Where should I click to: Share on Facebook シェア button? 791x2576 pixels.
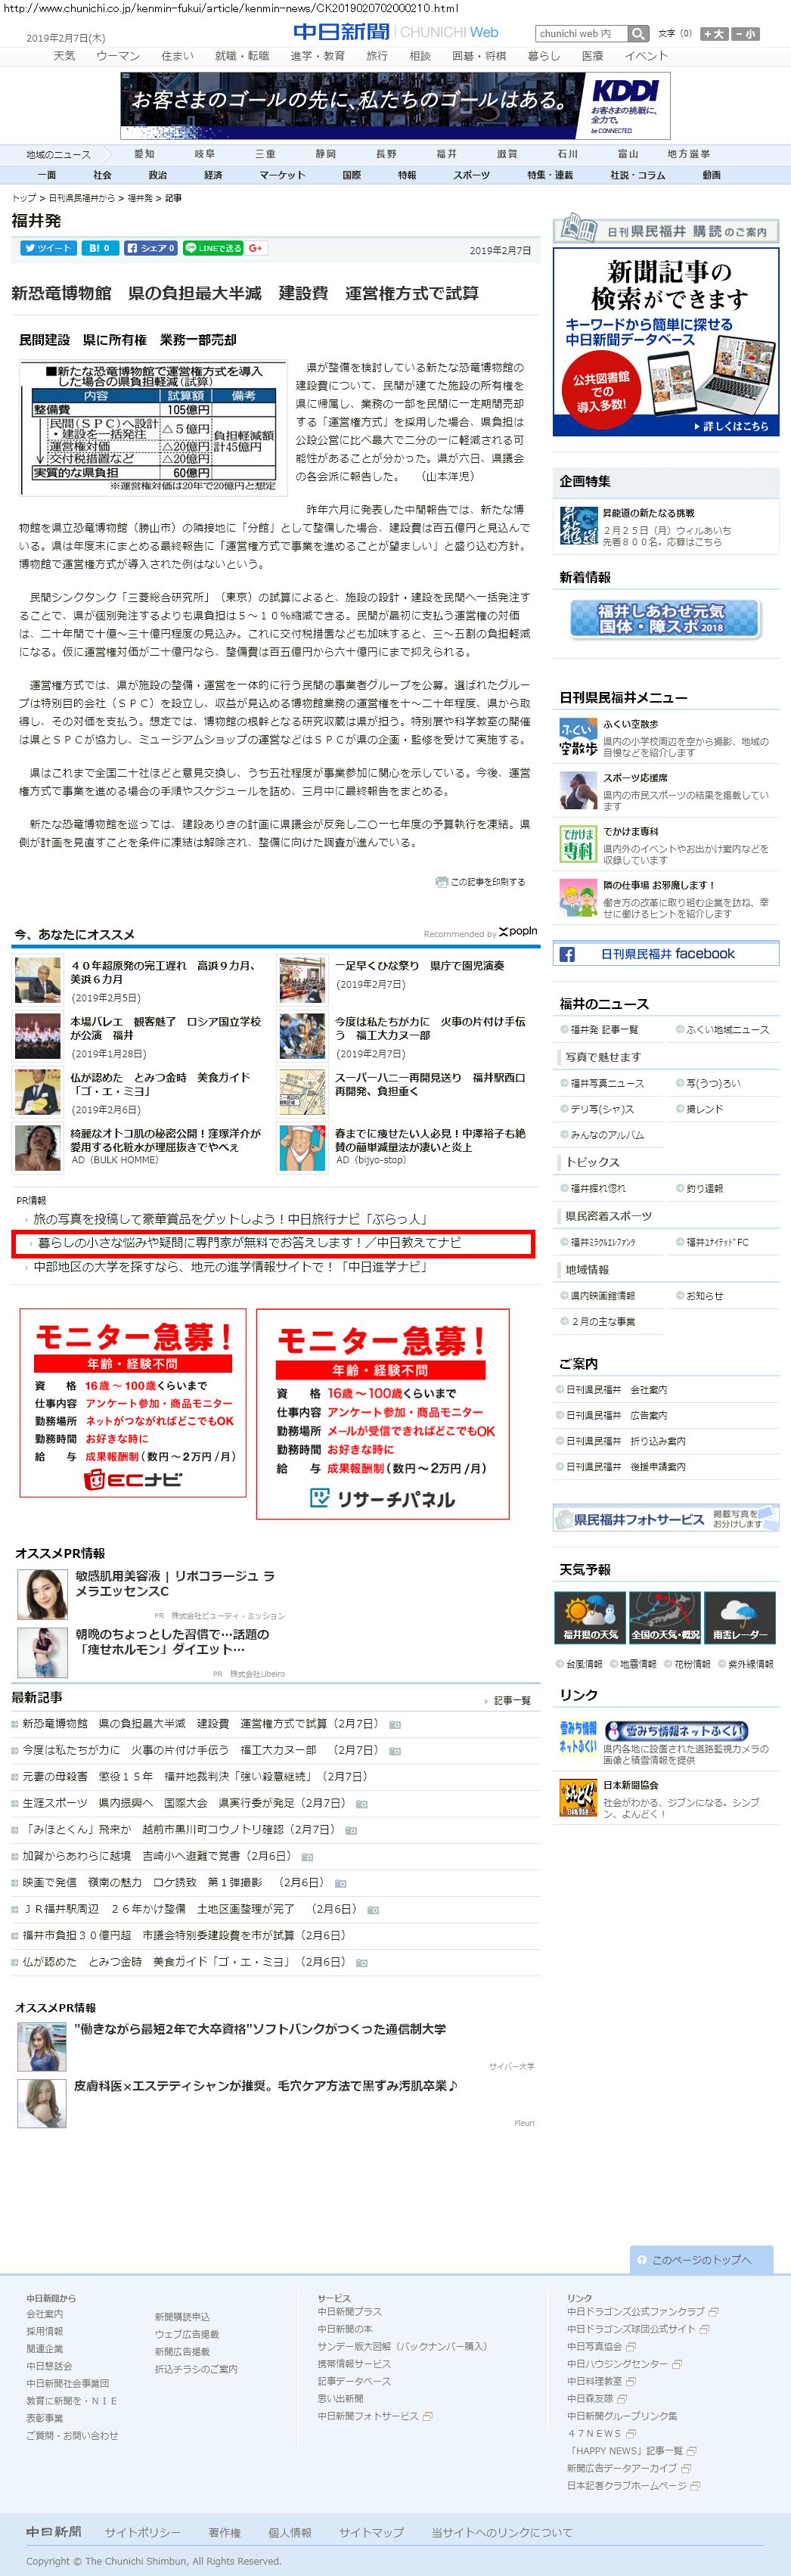point(152,248)
